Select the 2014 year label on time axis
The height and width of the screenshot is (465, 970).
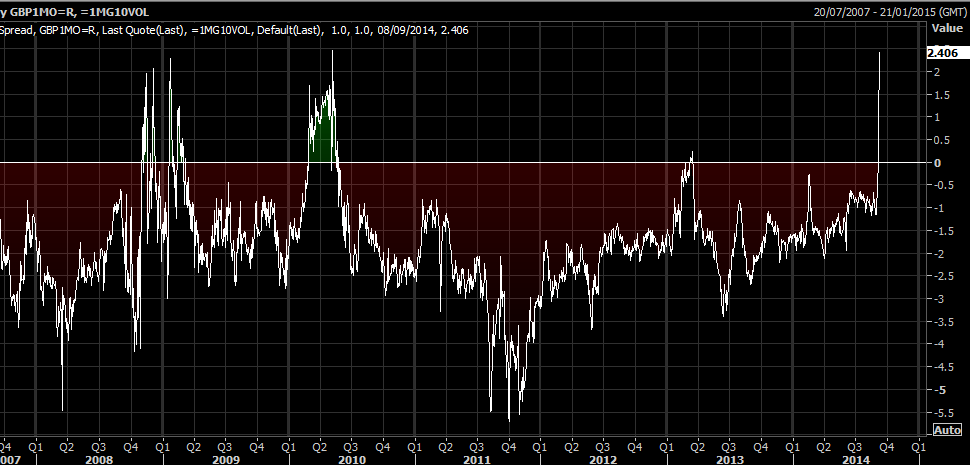pyautogui.click(x=856, y=460)
